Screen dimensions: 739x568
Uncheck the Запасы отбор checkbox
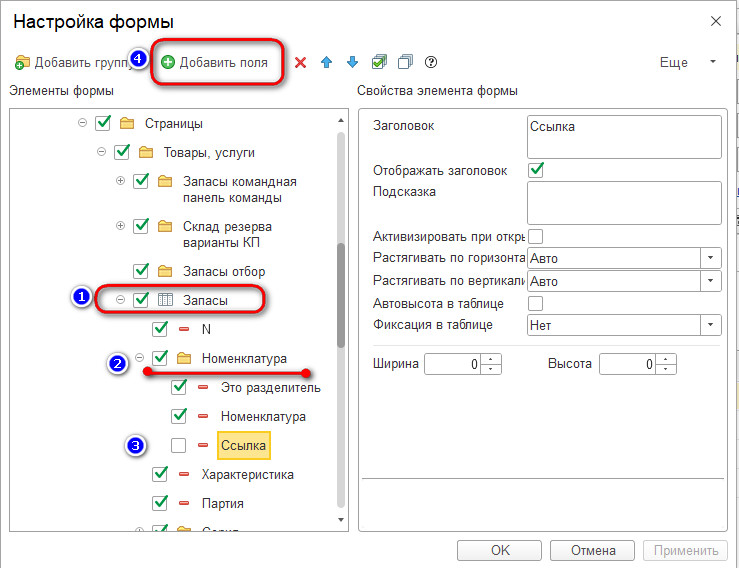coord(141,271)
